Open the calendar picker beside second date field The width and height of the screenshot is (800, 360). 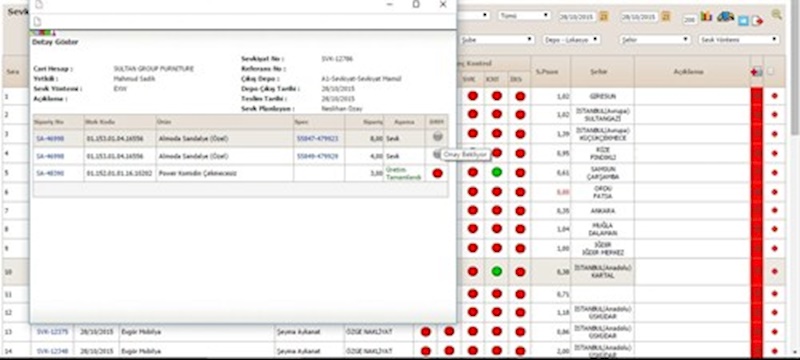[x=665, y=16]
